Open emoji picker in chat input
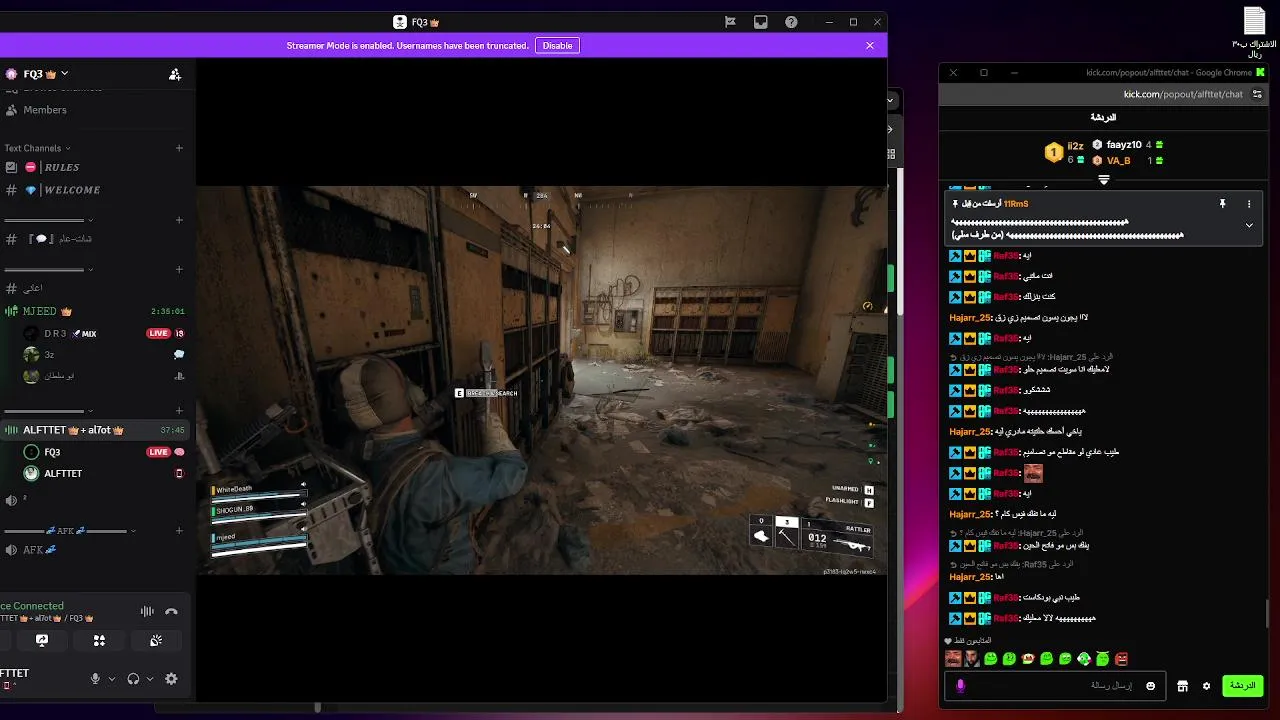The image size is (1280, 720). [x=1151, y=686]
